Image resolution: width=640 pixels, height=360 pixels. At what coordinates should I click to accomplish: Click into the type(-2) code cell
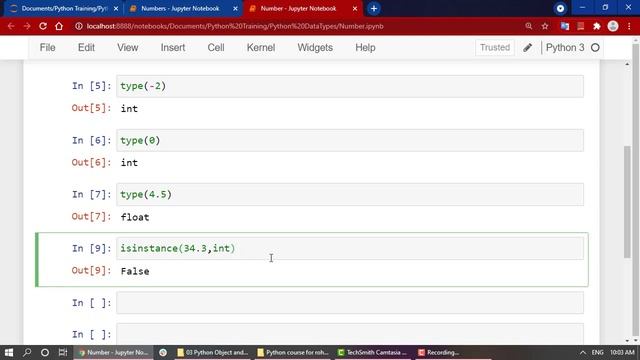click(x=350, y=86)
